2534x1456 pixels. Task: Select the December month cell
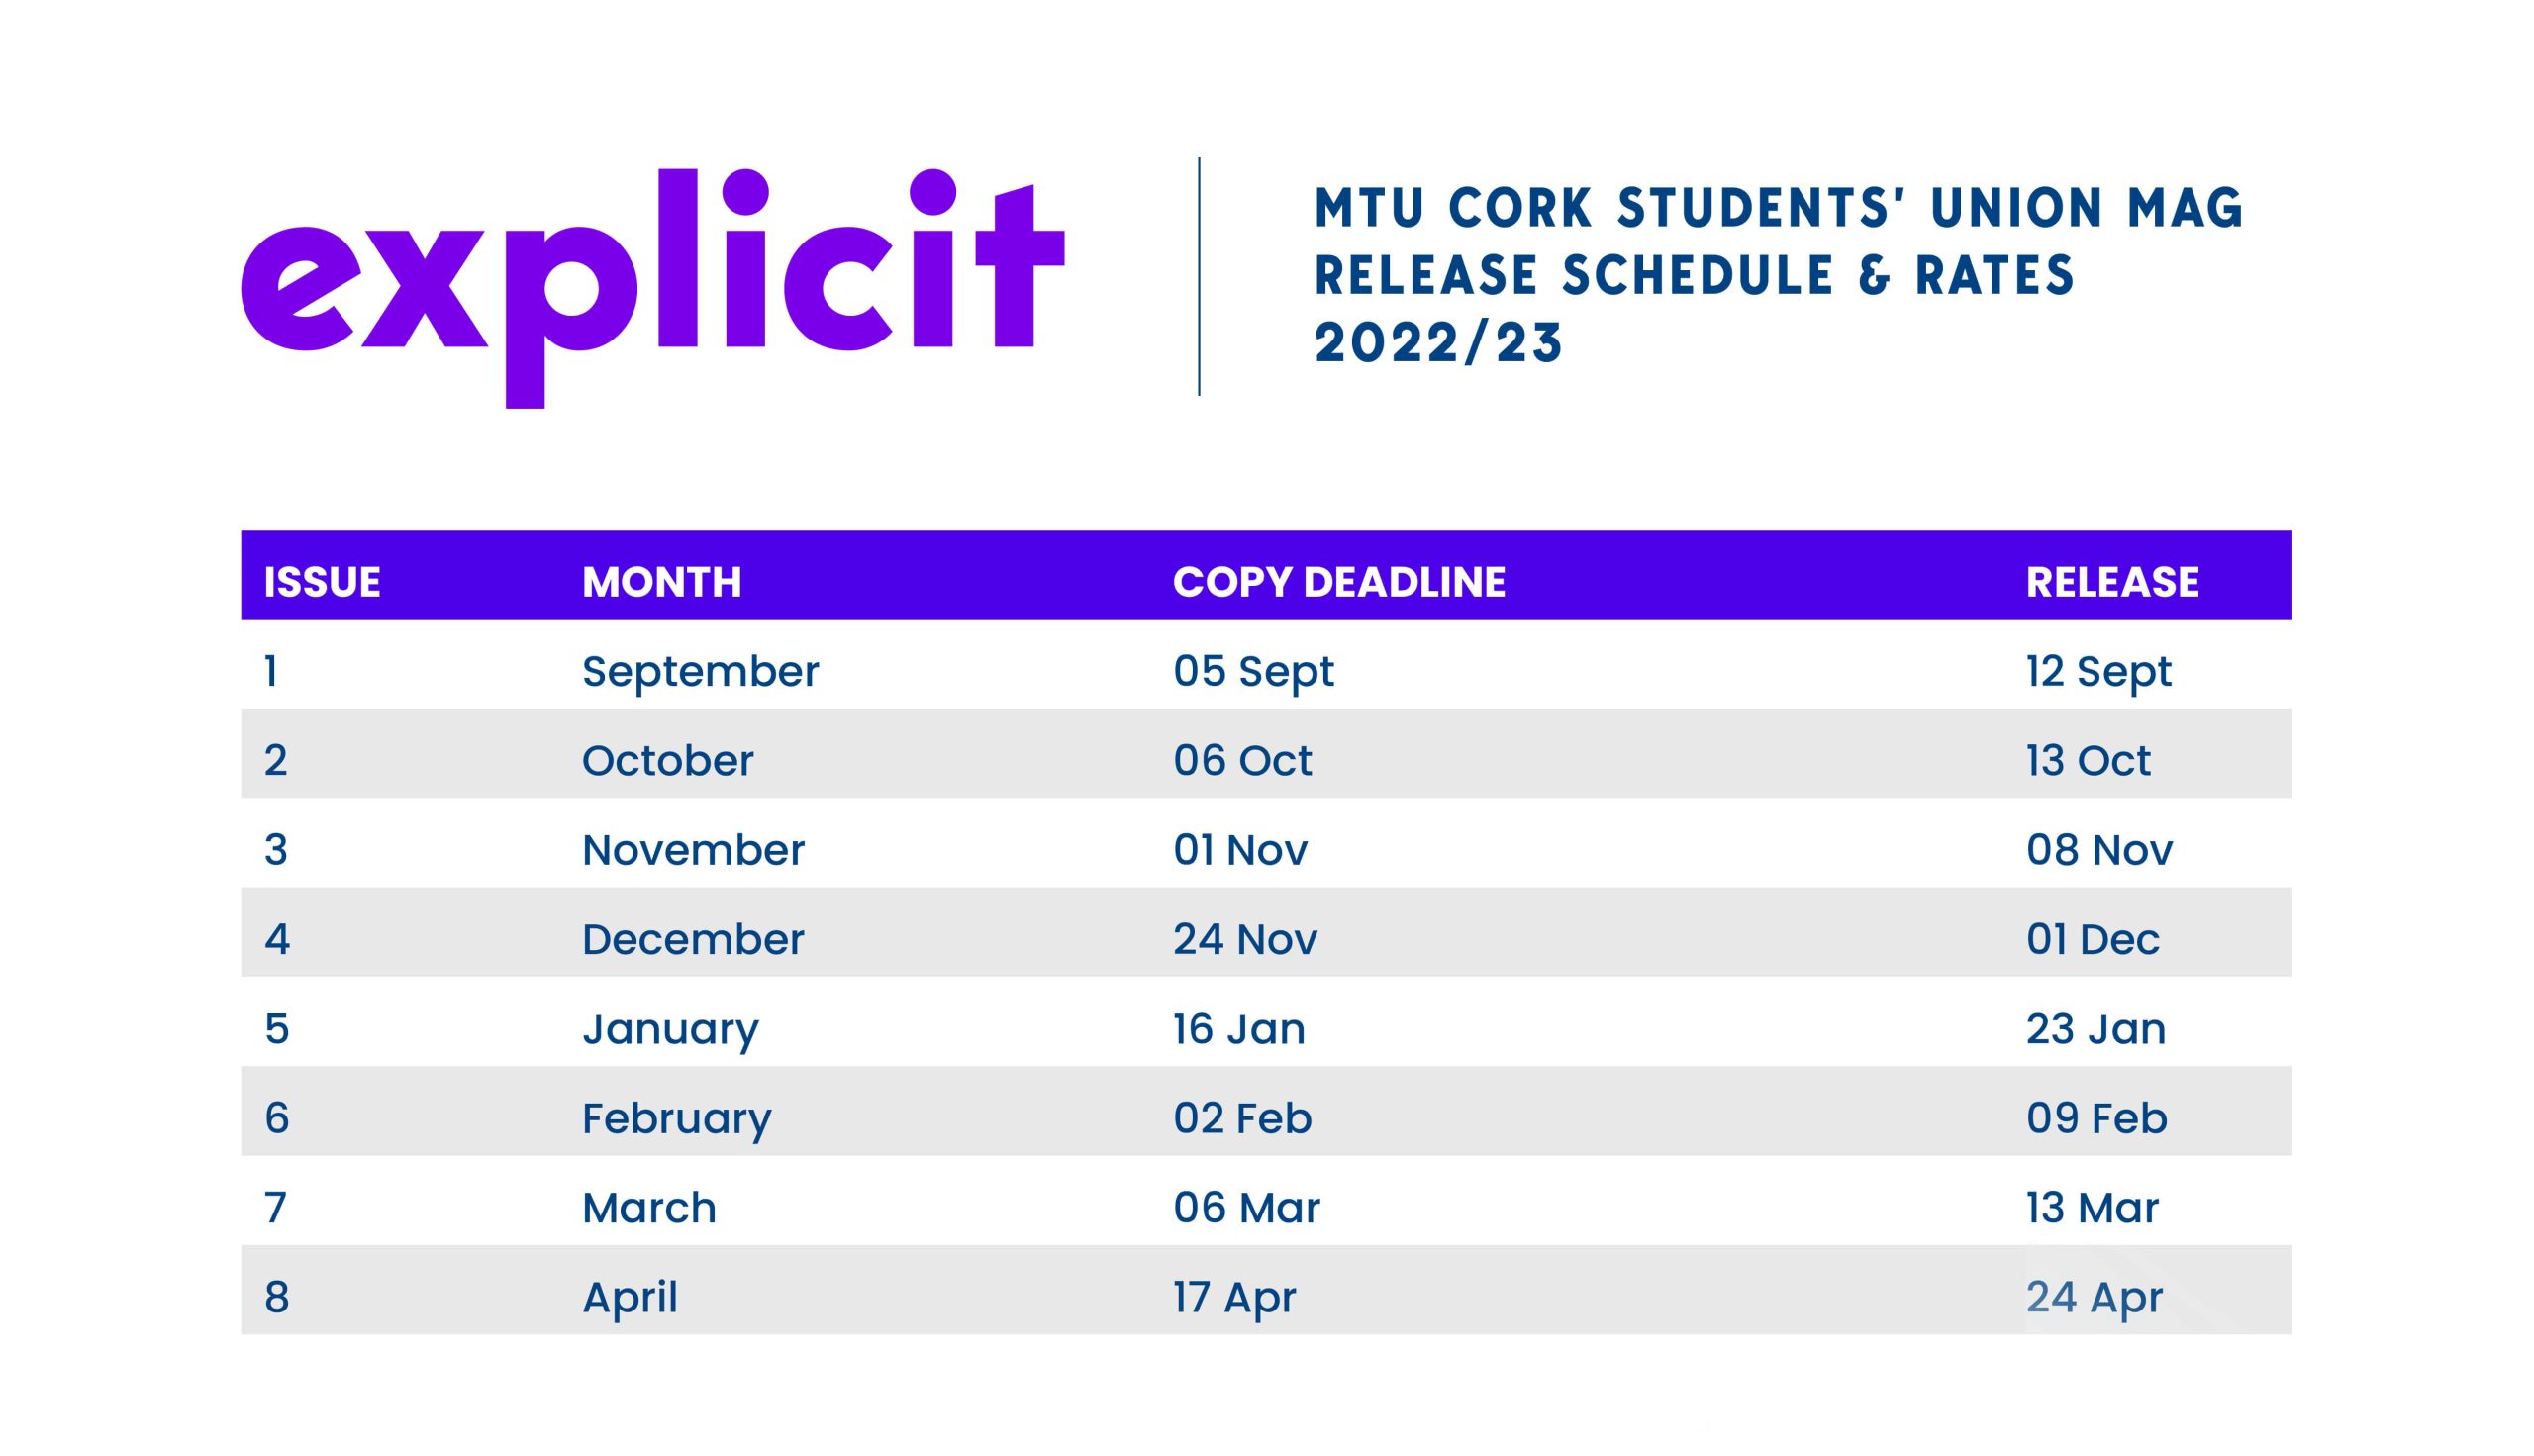coord(693,939)
